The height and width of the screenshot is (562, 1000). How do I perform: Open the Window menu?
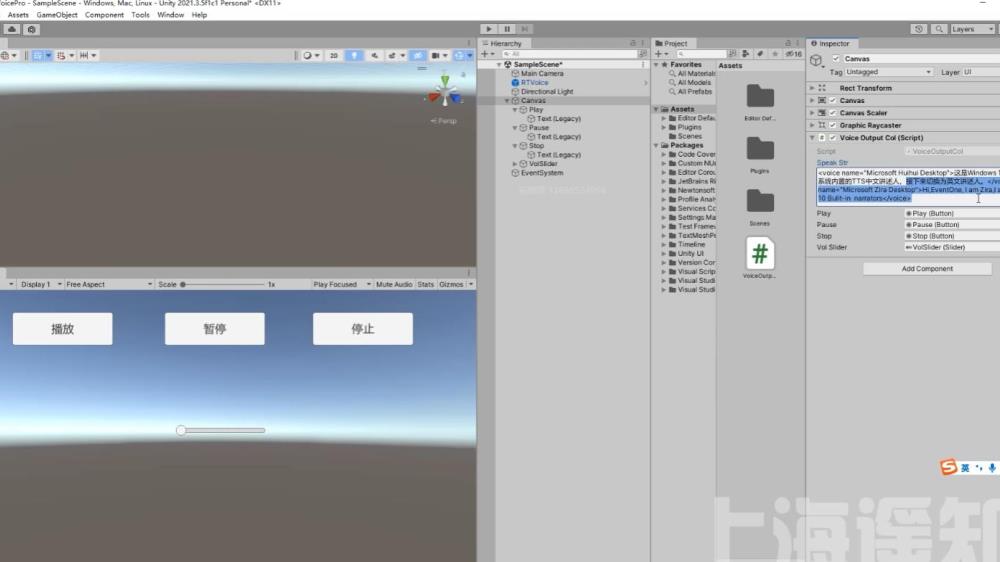pos(170,15)
